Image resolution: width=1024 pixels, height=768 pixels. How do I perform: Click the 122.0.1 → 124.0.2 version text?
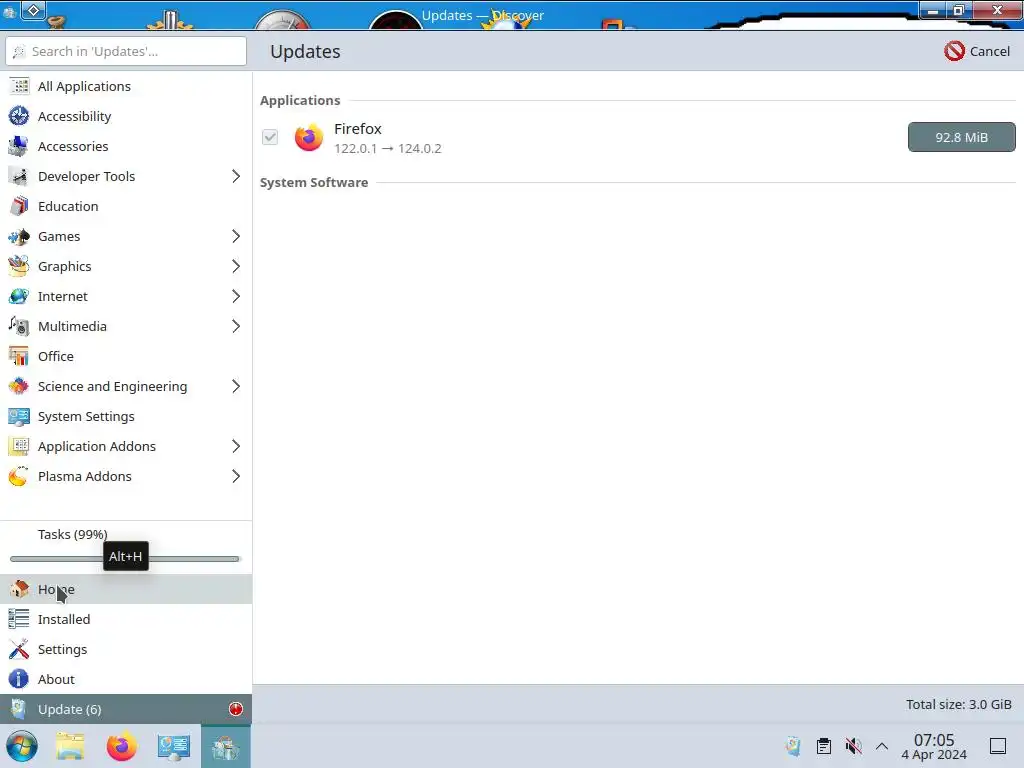tap(388, 148)
